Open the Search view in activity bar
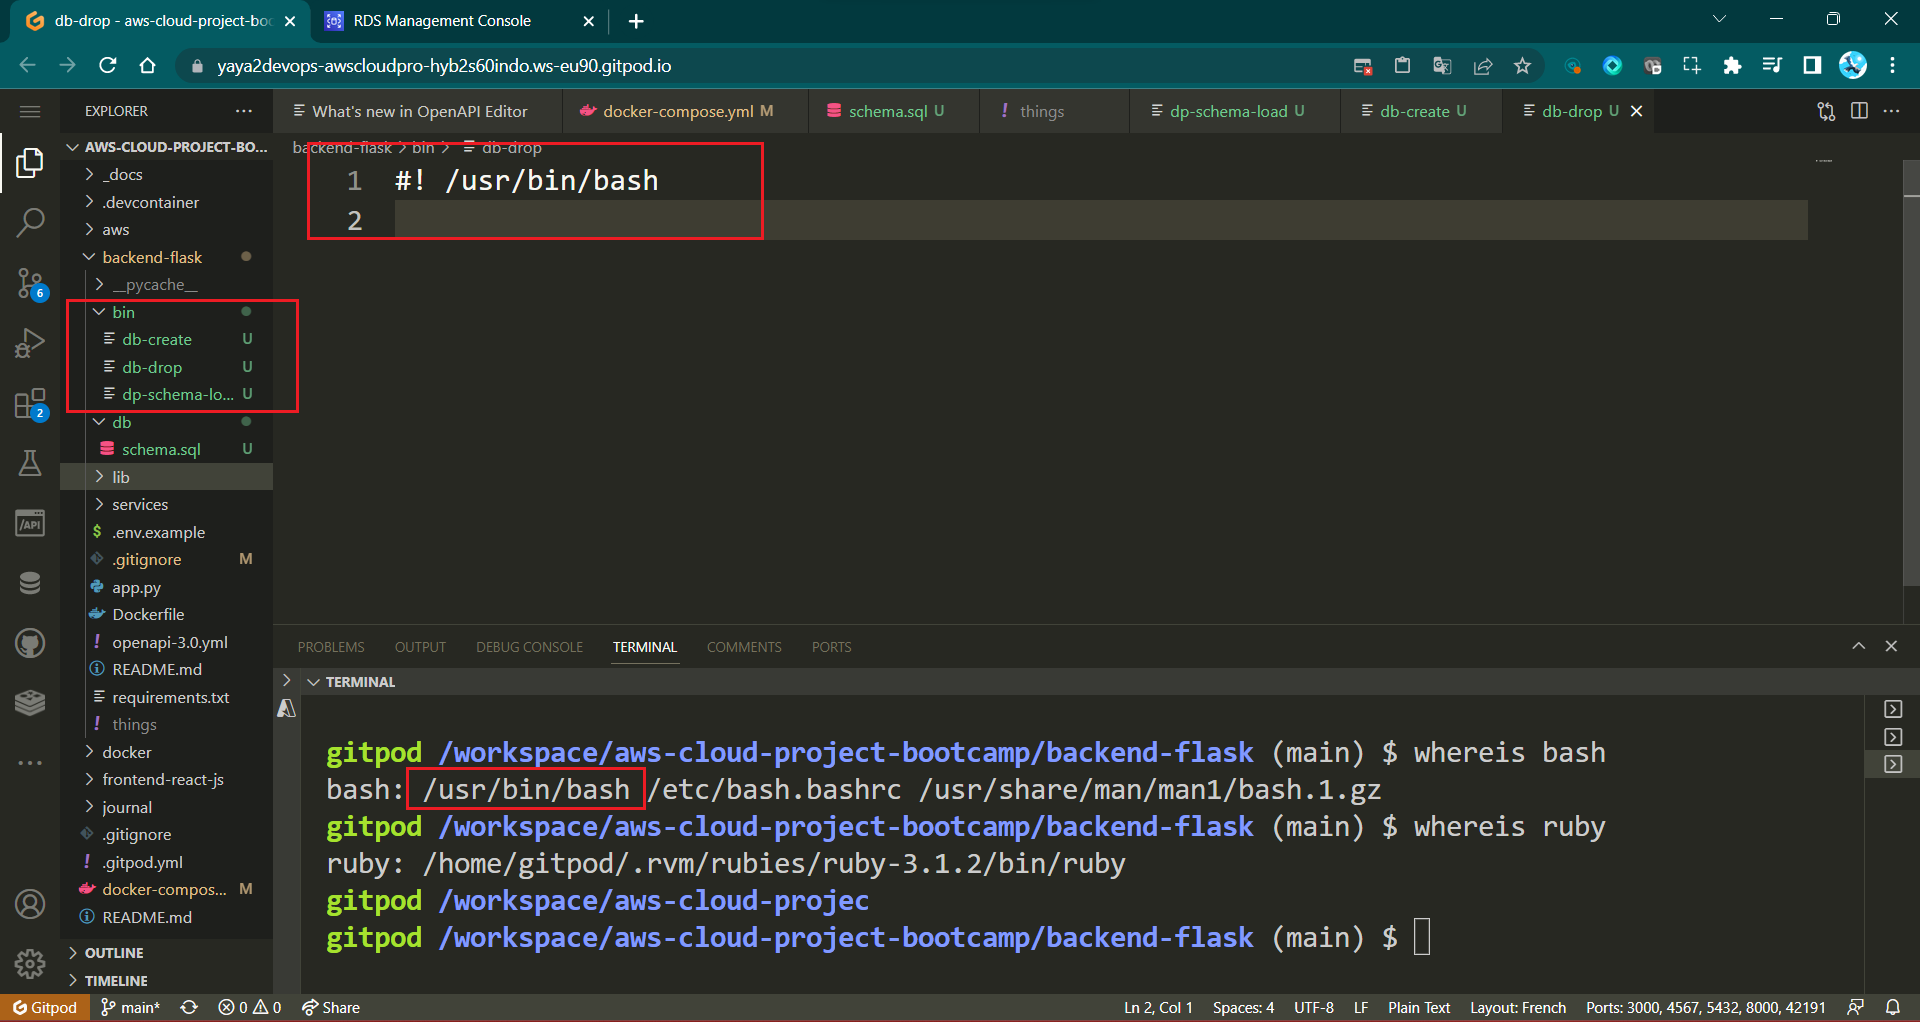 pyautogui.click(x=30, y=222)
